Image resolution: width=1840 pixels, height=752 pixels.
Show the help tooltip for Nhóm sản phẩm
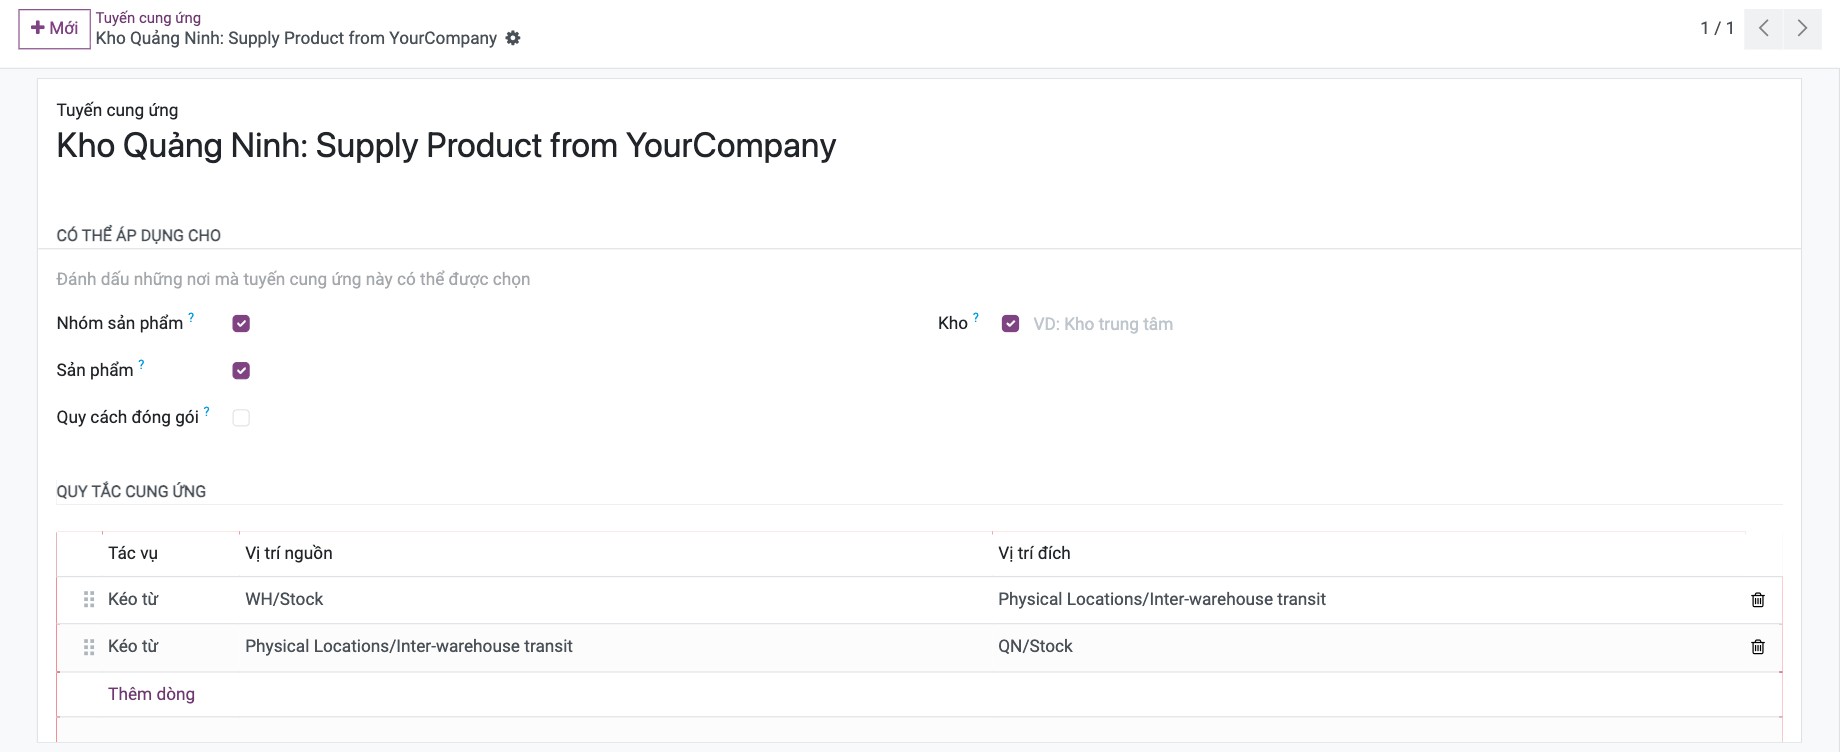(x=191, y=317)
